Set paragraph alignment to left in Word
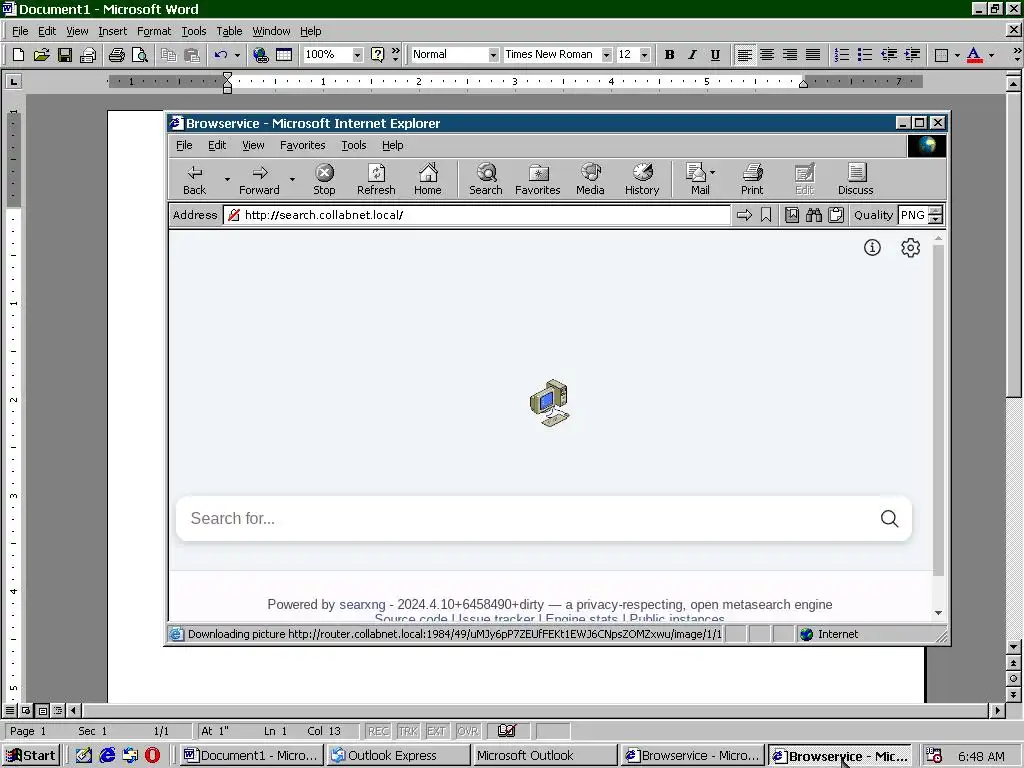Viewport: 1024px width, 768px height. (744, 55)
